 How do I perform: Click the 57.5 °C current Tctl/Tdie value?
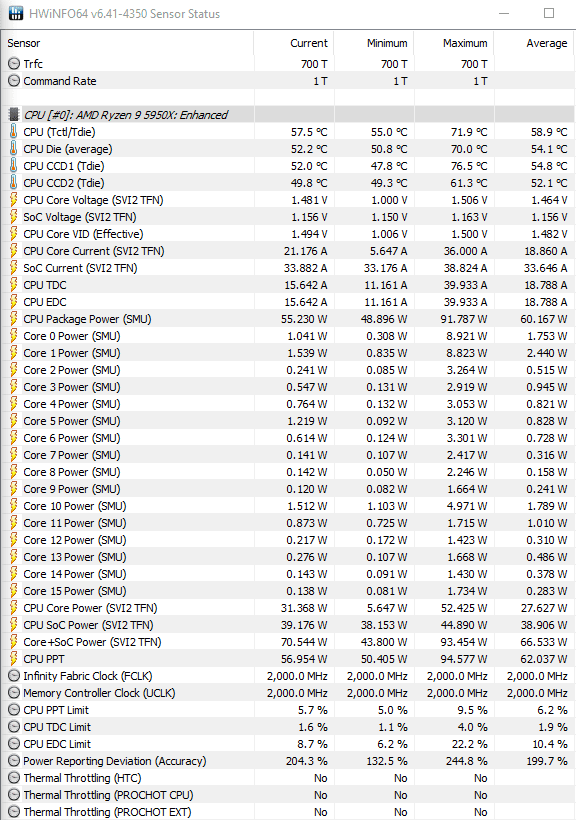[309, 132]
